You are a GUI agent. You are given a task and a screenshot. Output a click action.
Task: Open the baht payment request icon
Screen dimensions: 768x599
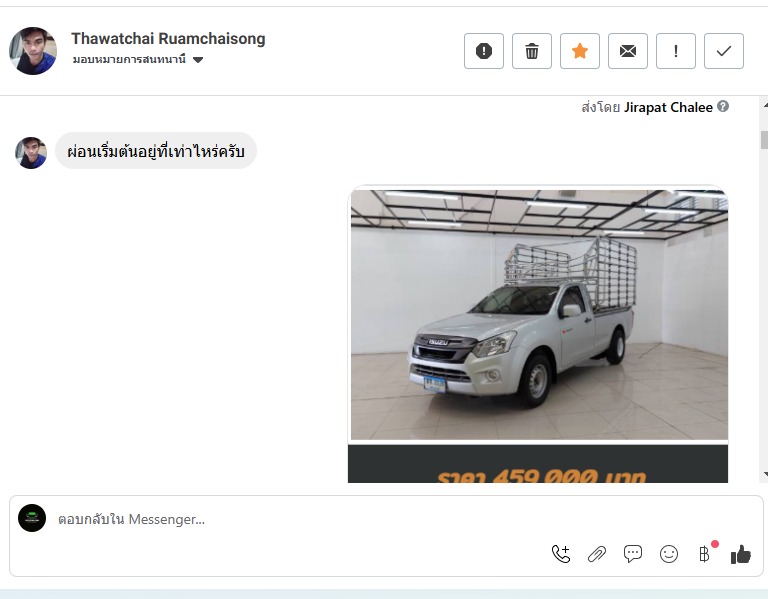[x=704, y=554]
